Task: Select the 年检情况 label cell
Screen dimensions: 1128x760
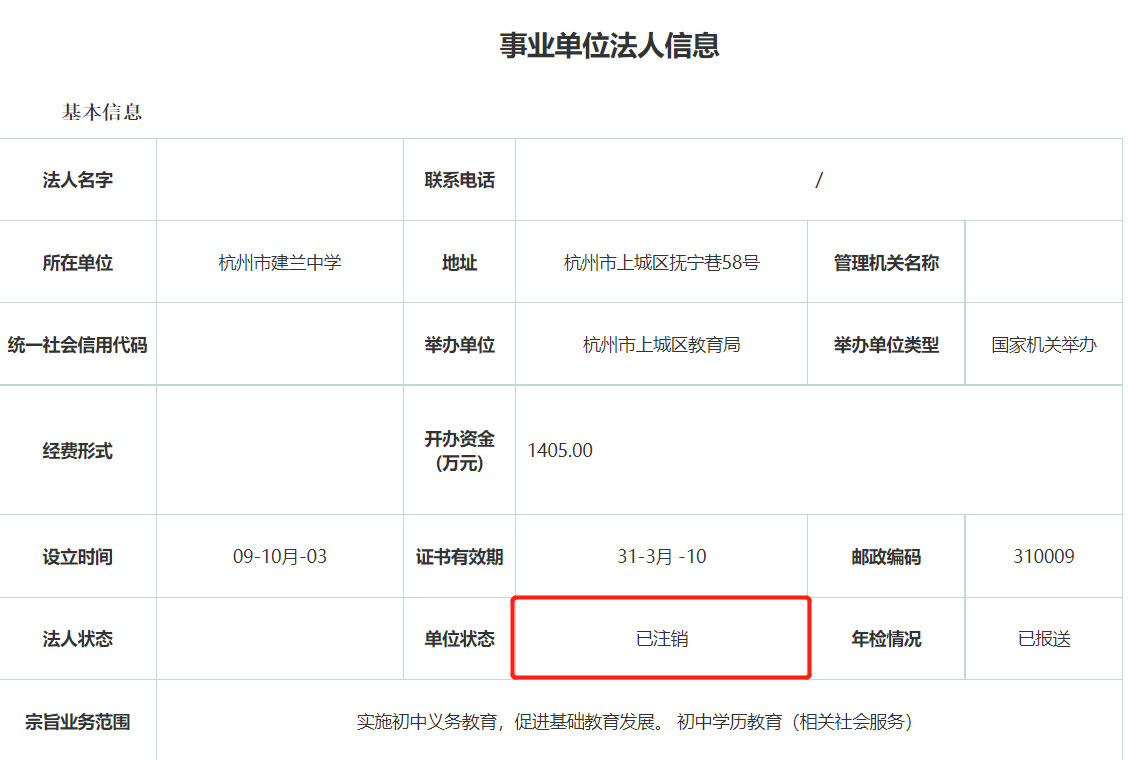Action: click(886, 638)
